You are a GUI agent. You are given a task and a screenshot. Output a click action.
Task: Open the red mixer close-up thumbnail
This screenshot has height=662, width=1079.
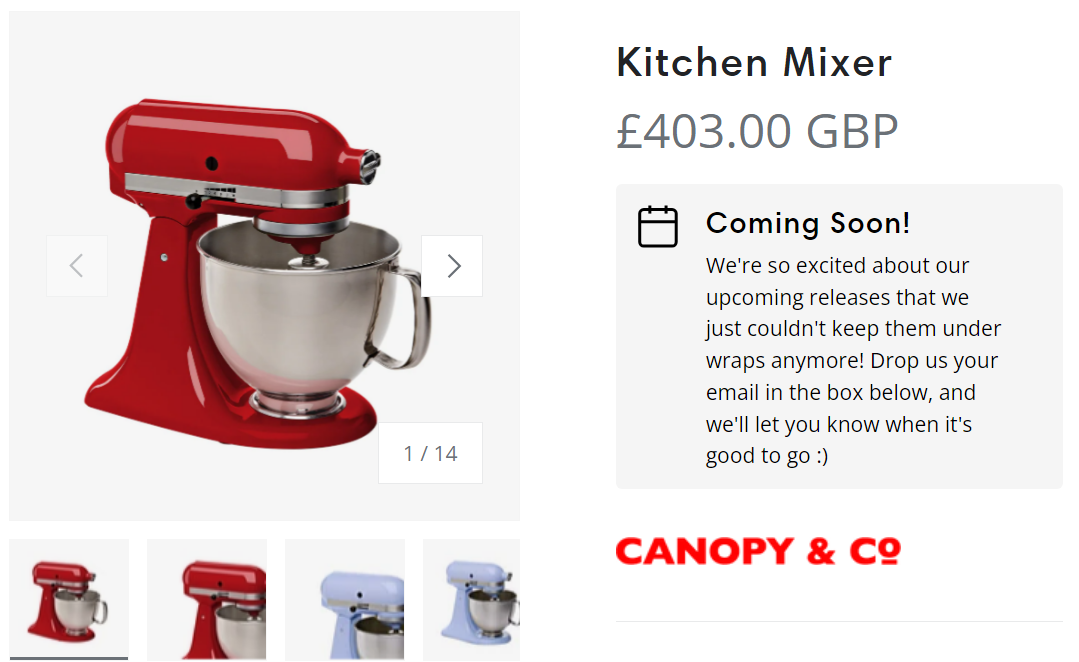click(206, 599)
